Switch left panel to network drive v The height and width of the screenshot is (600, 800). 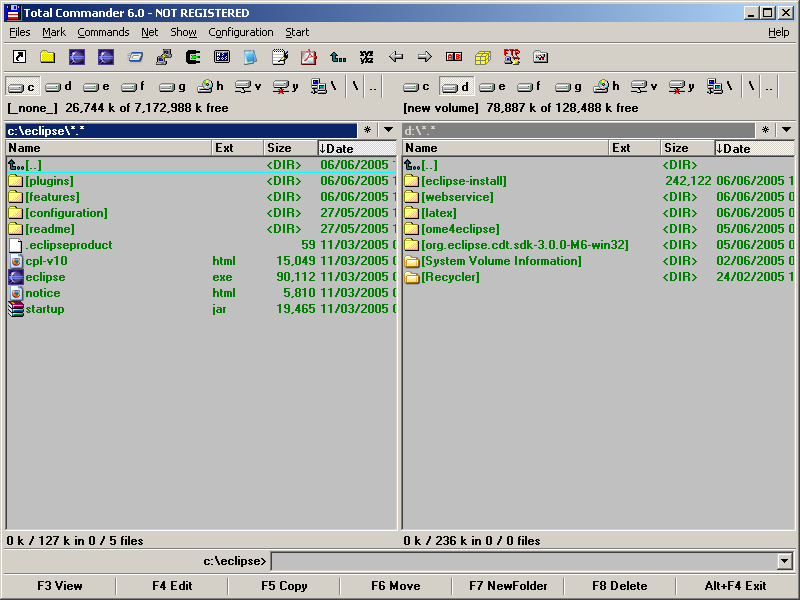(248, 86)
